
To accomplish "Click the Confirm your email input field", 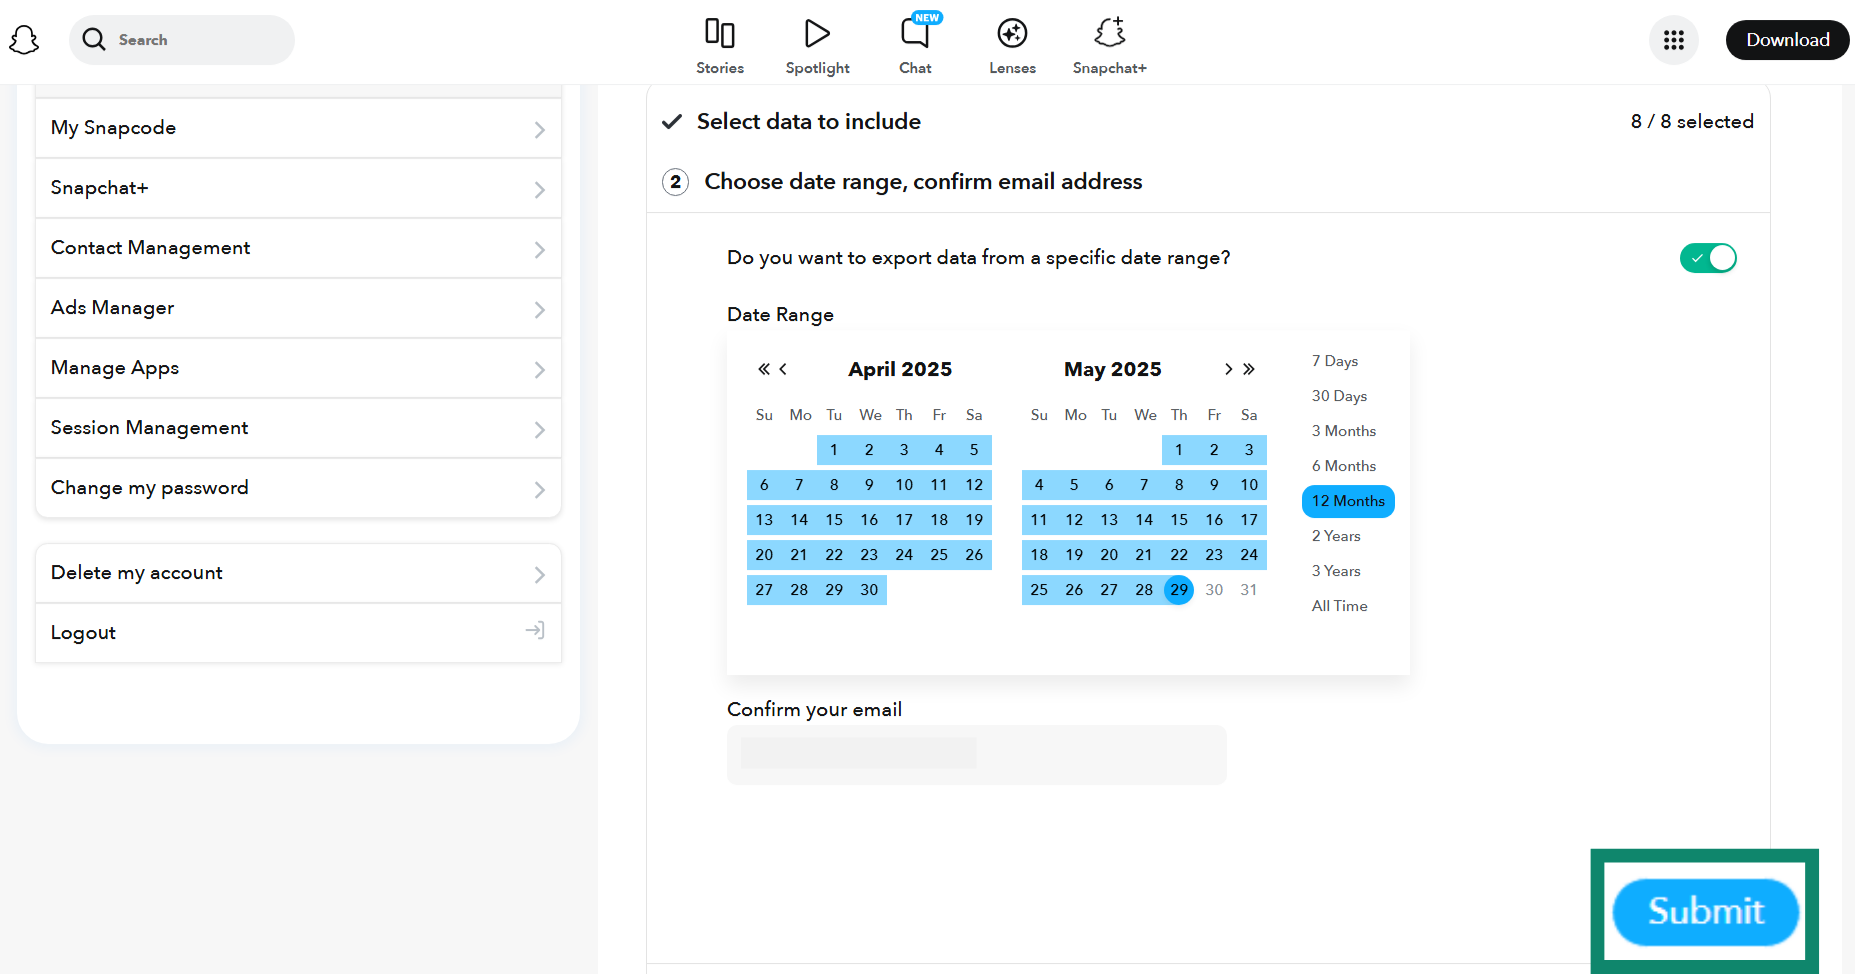I will (x=977, y=754).
